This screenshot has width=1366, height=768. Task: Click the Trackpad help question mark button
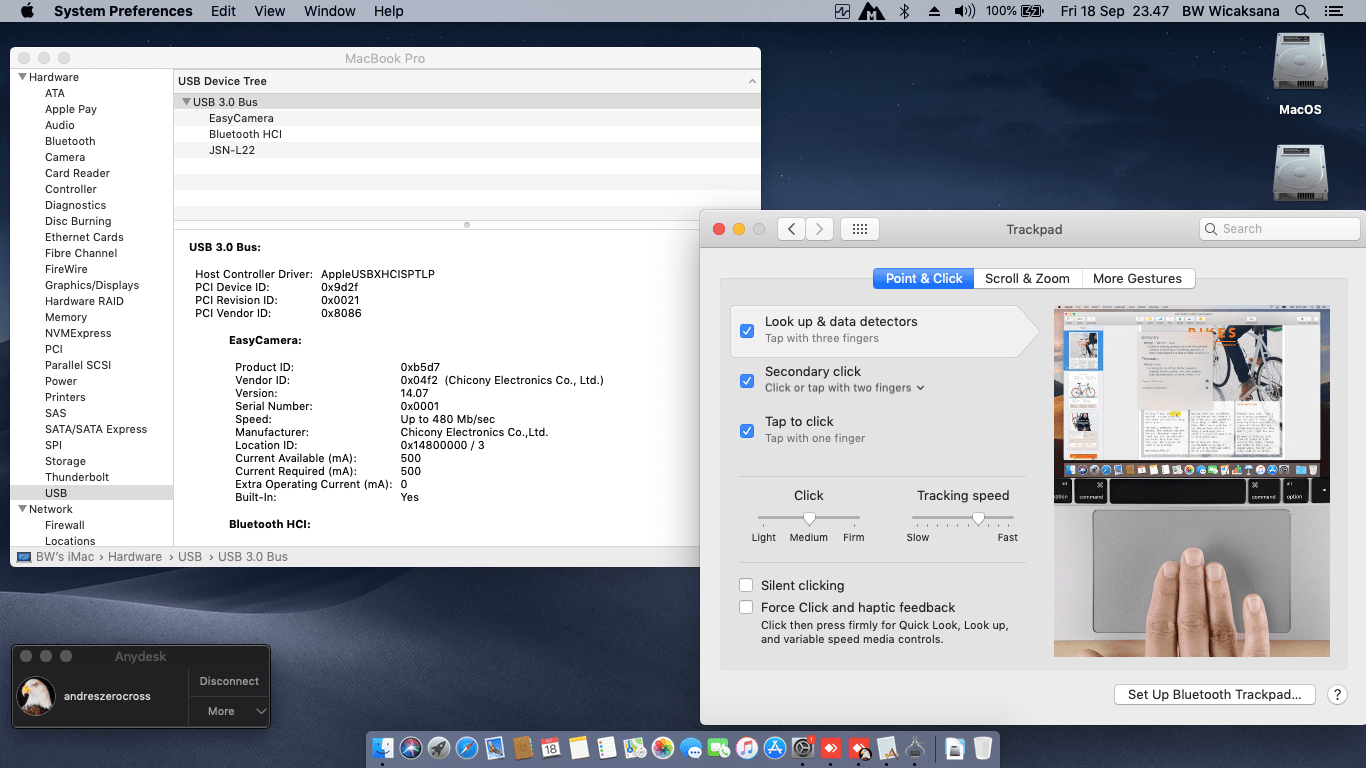point(1336,695)
